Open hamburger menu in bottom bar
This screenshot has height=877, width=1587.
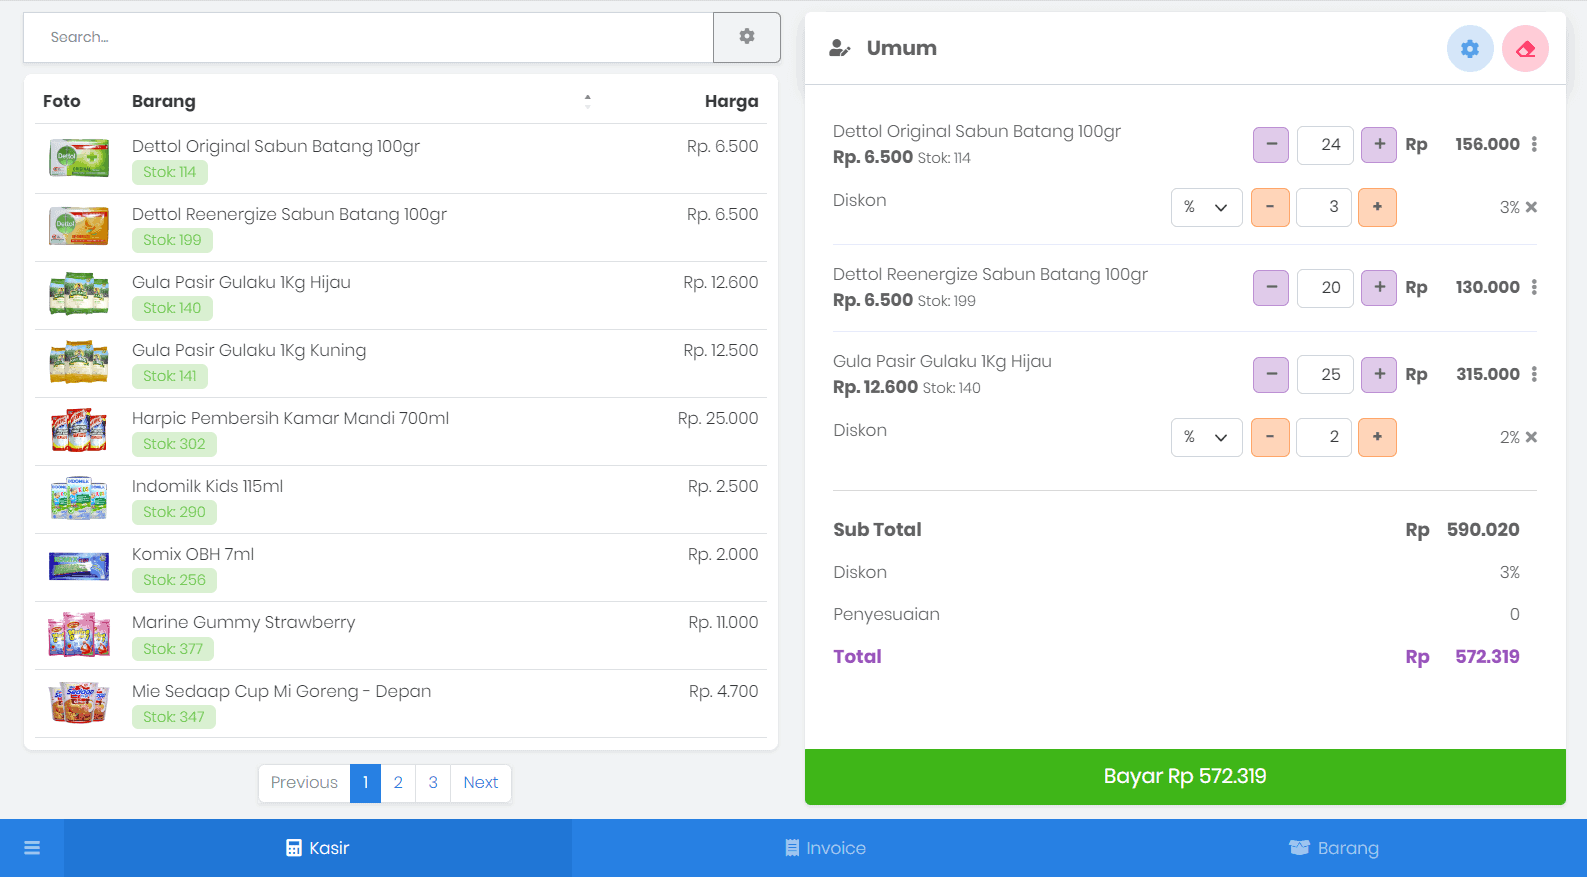pyautogui.click(x=32, y=848)
